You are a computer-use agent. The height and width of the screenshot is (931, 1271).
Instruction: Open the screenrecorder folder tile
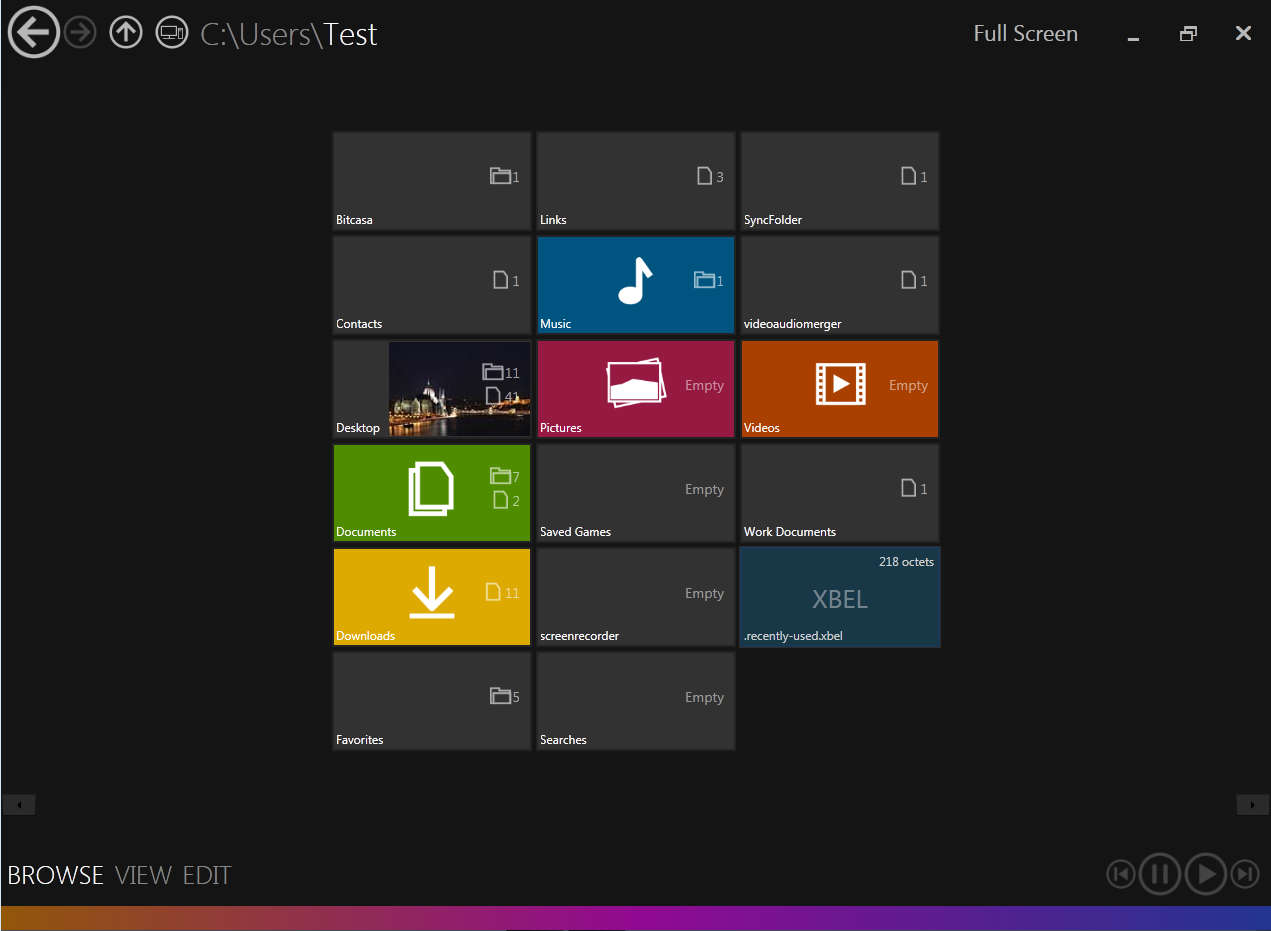coord(636,597)
